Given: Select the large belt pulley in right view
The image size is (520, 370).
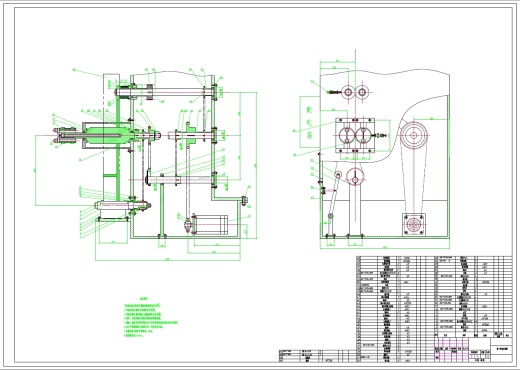Looking at the screenshot, I should click(414, 135).
